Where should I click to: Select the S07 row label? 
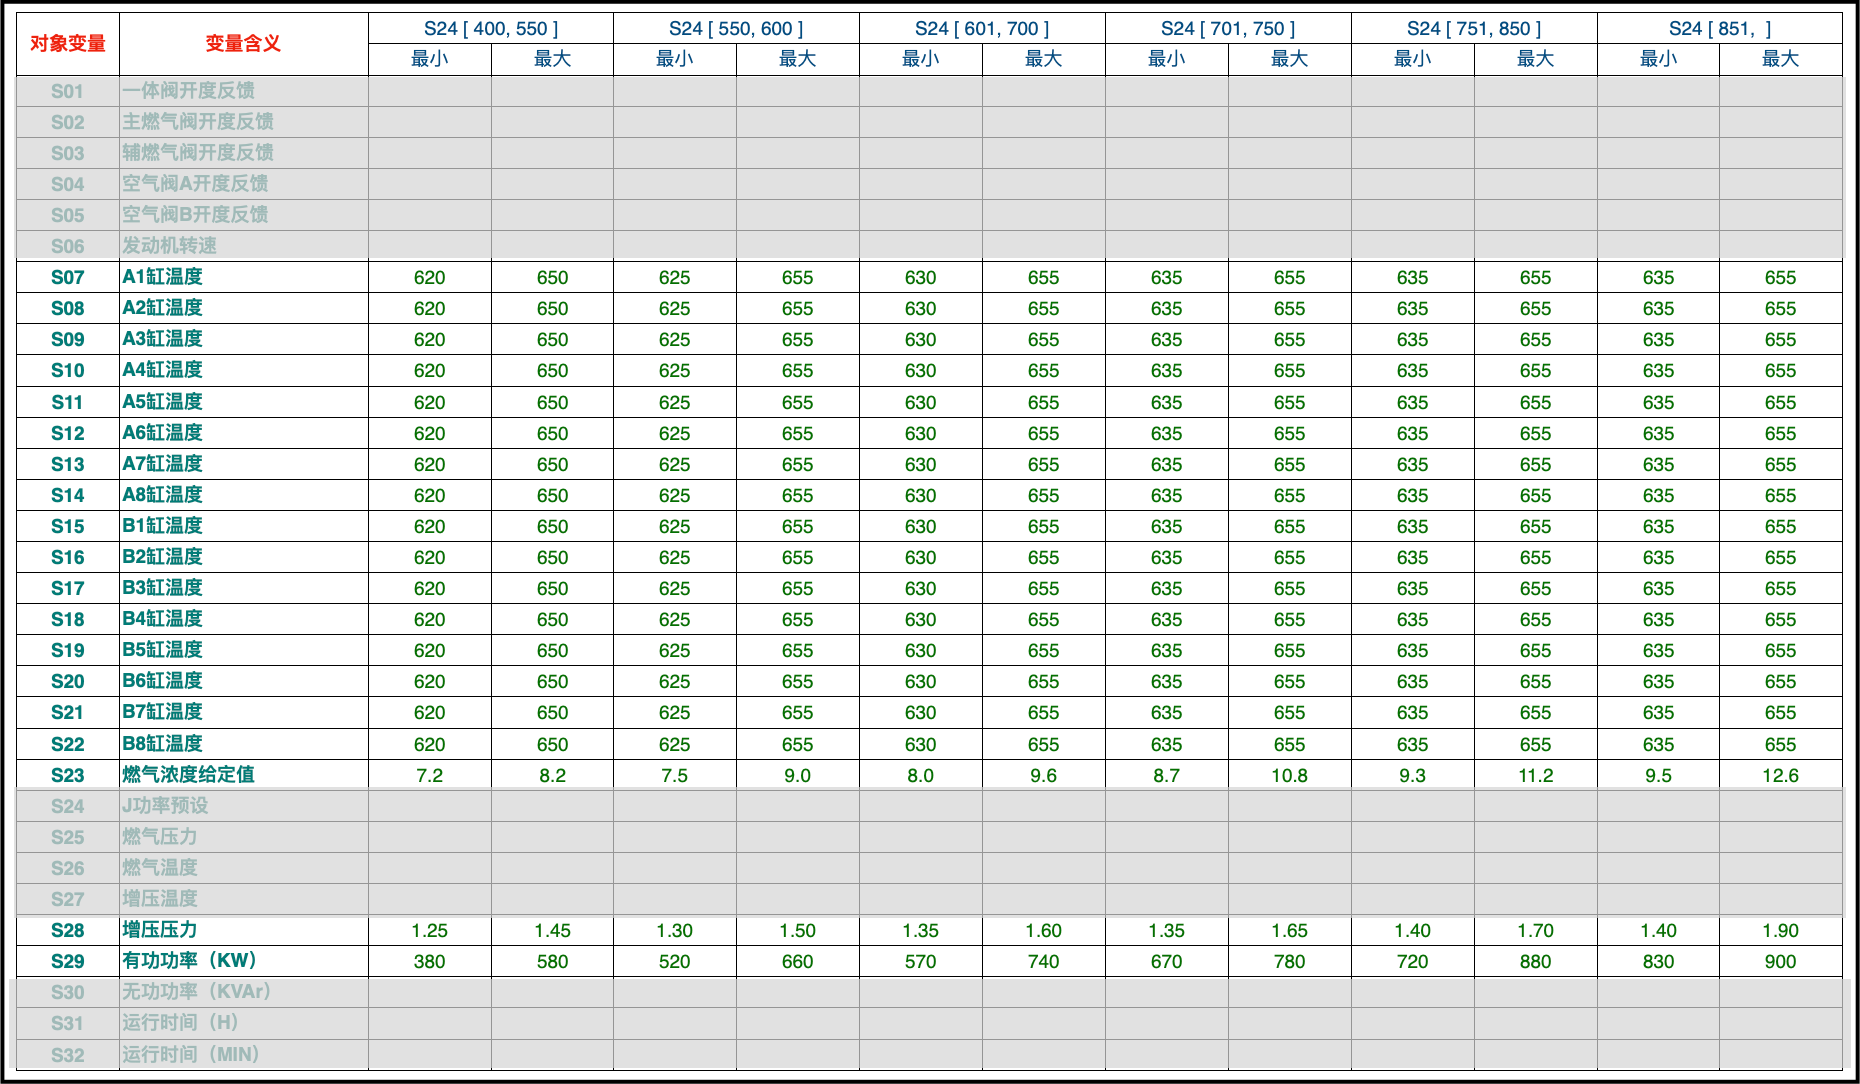point(68,277)
